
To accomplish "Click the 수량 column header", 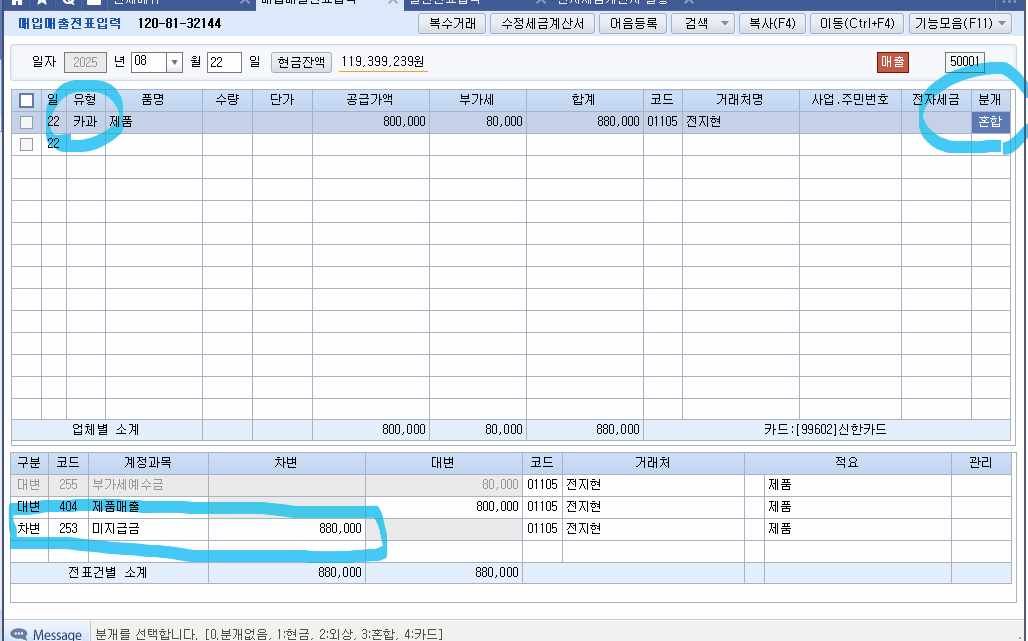I will pyautogui.click(x=227, y=100).
